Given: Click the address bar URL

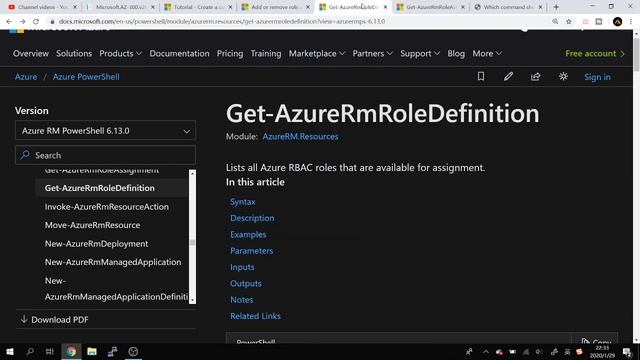Looking at the screenshot, I should click(222, 21).
